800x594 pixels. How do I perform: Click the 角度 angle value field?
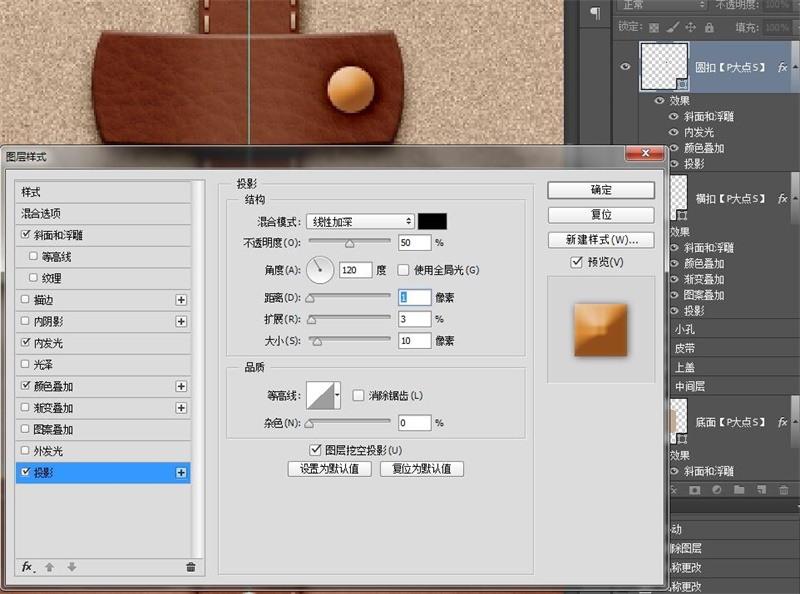[x=356, y=270]
